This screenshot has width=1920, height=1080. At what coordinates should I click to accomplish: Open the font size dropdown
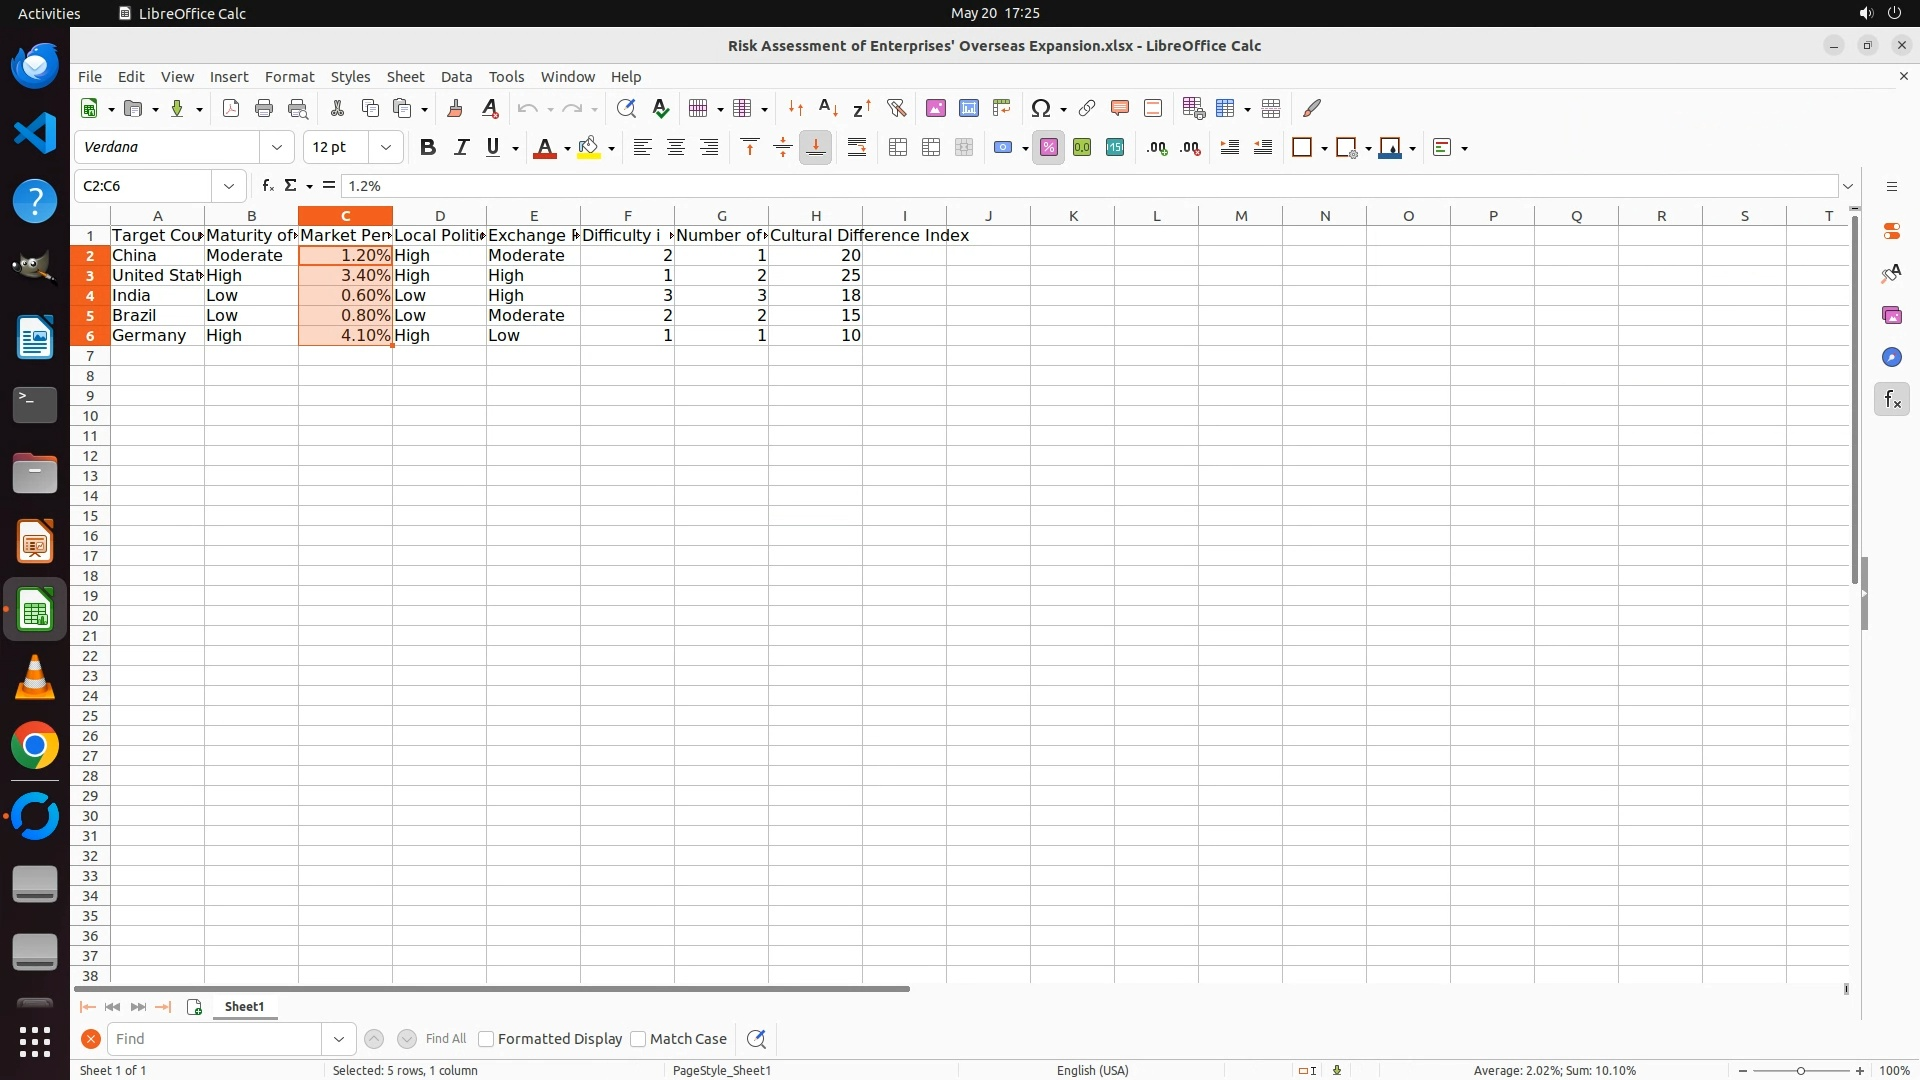[386, 148]
